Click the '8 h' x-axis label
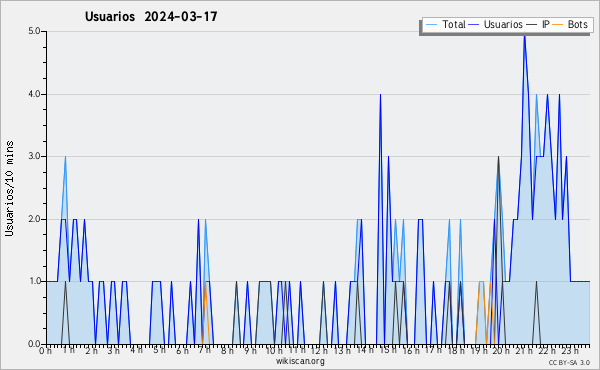The height and width of the screenshot is (370, 600). (227, 351)
